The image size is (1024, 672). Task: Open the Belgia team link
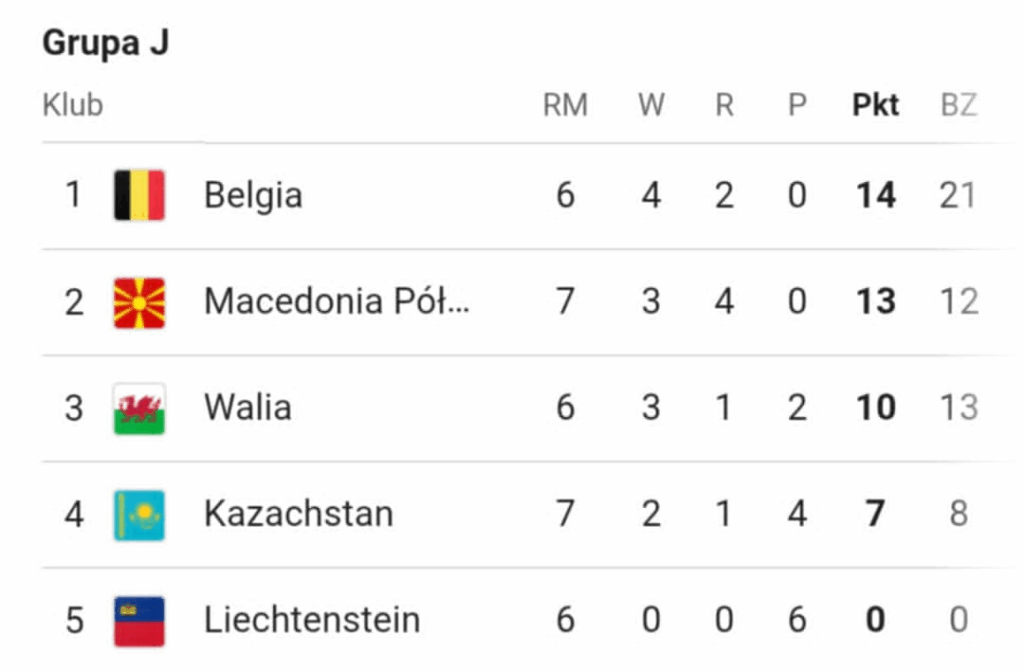pos(253,195)
